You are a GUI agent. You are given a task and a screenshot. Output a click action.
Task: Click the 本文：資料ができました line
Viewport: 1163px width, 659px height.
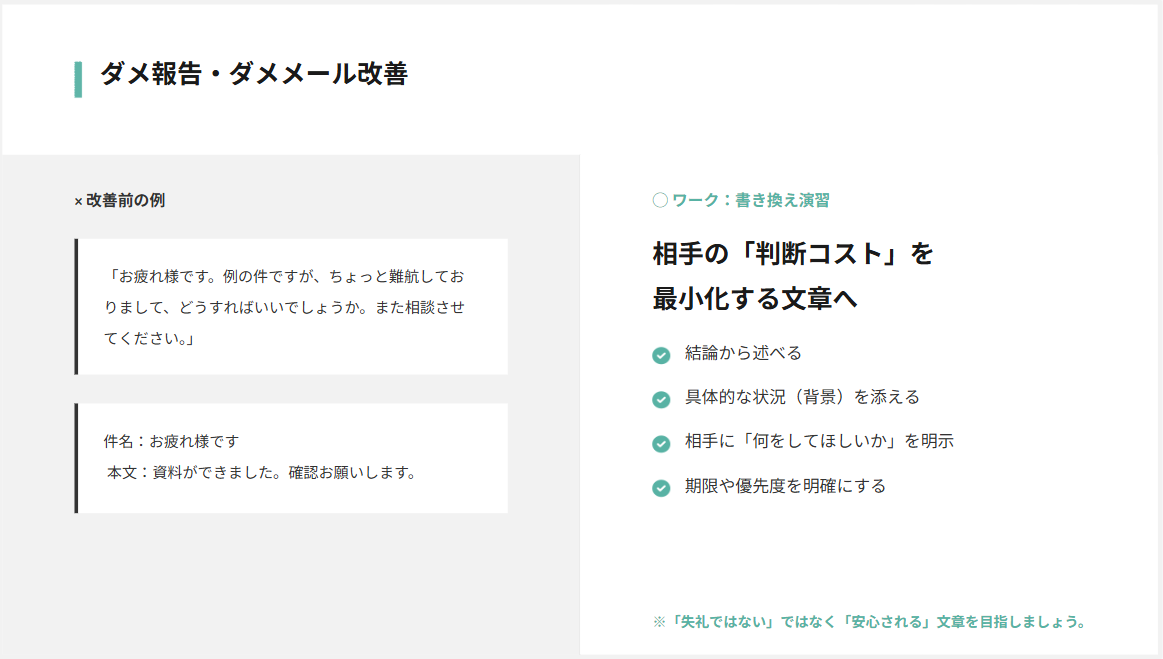click(262, 473)
